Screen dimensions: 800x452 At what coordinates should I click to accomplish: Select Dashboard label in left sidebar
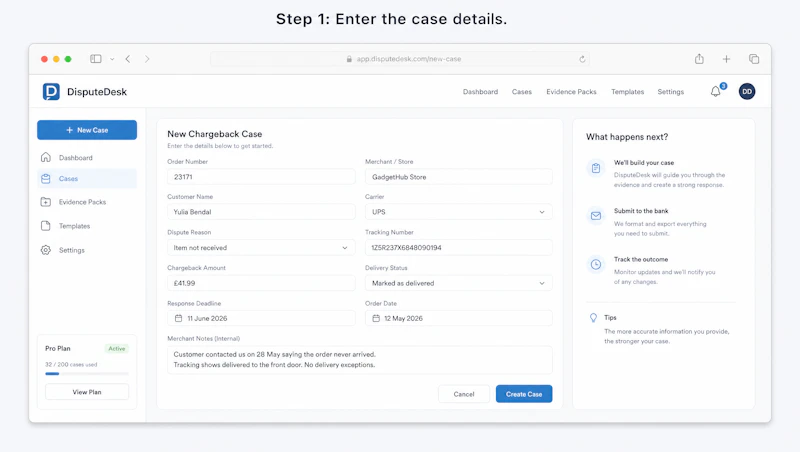(76, 158)
